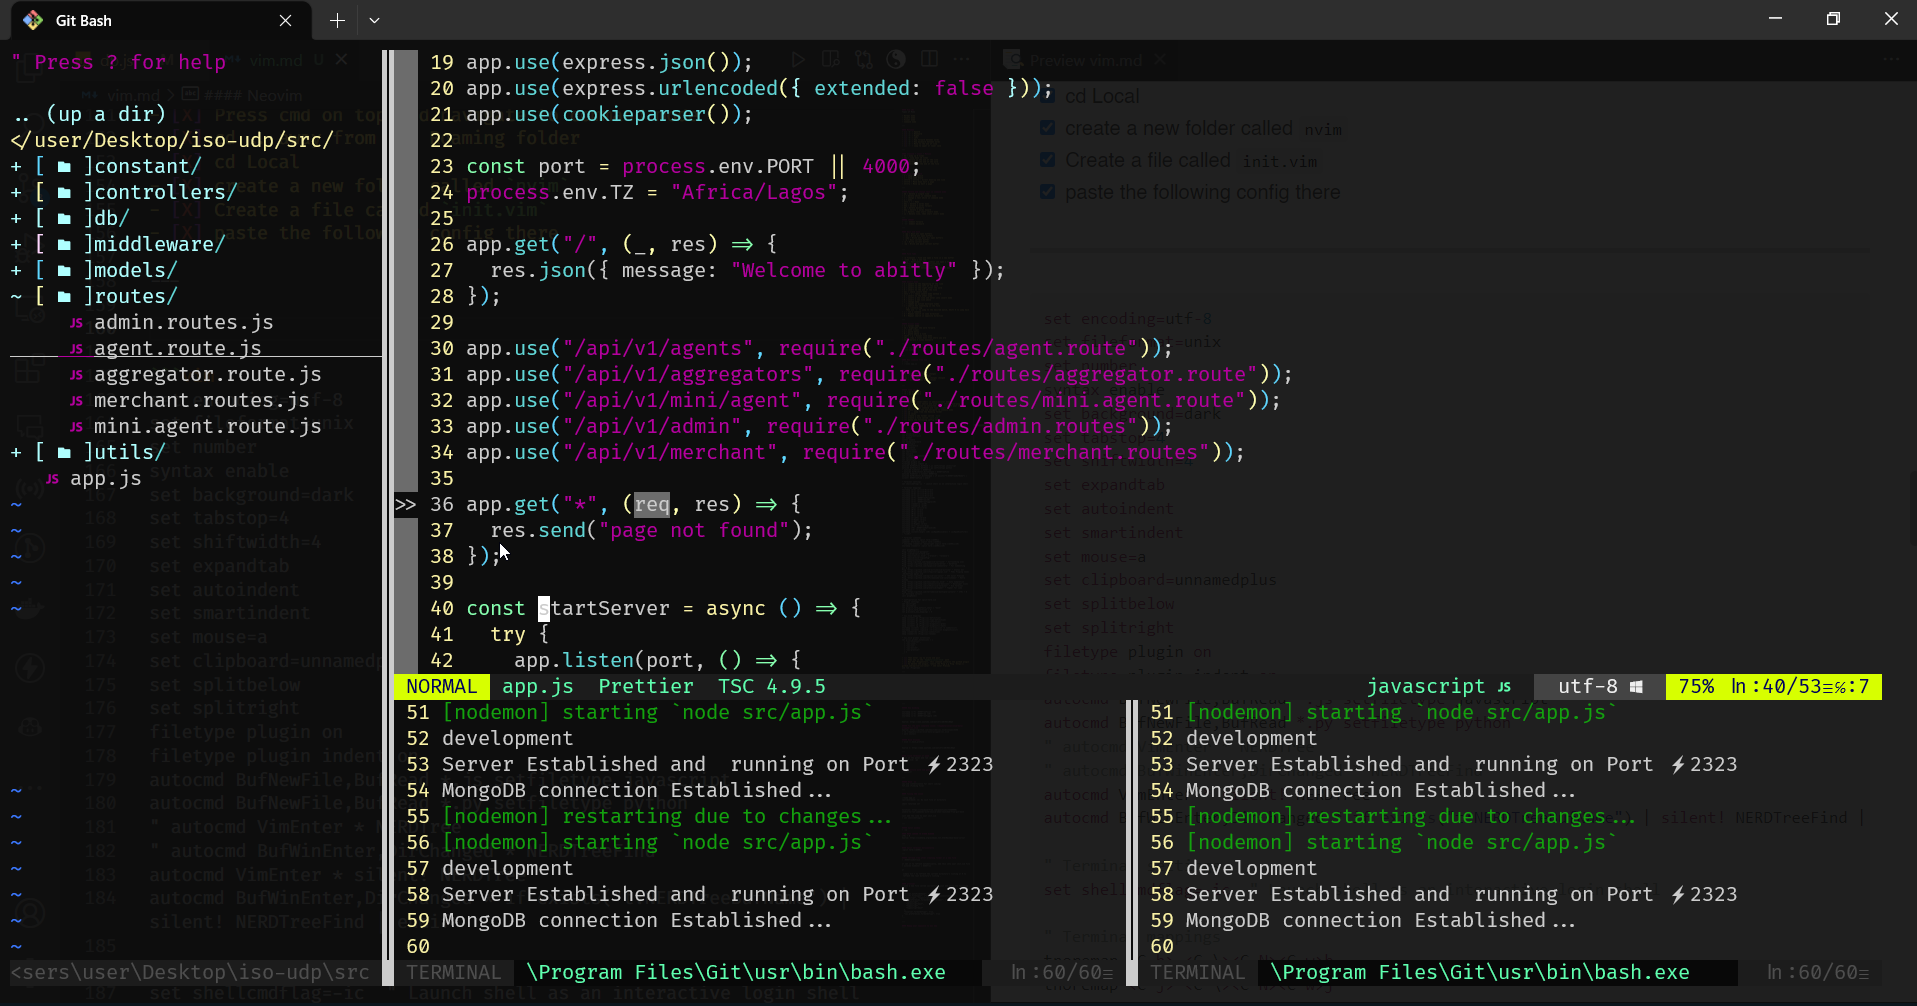Click split editor icon in VS Code toolbar
Image resolution: width=1917 pixels, height=1006 pixels.
[929, 60]
